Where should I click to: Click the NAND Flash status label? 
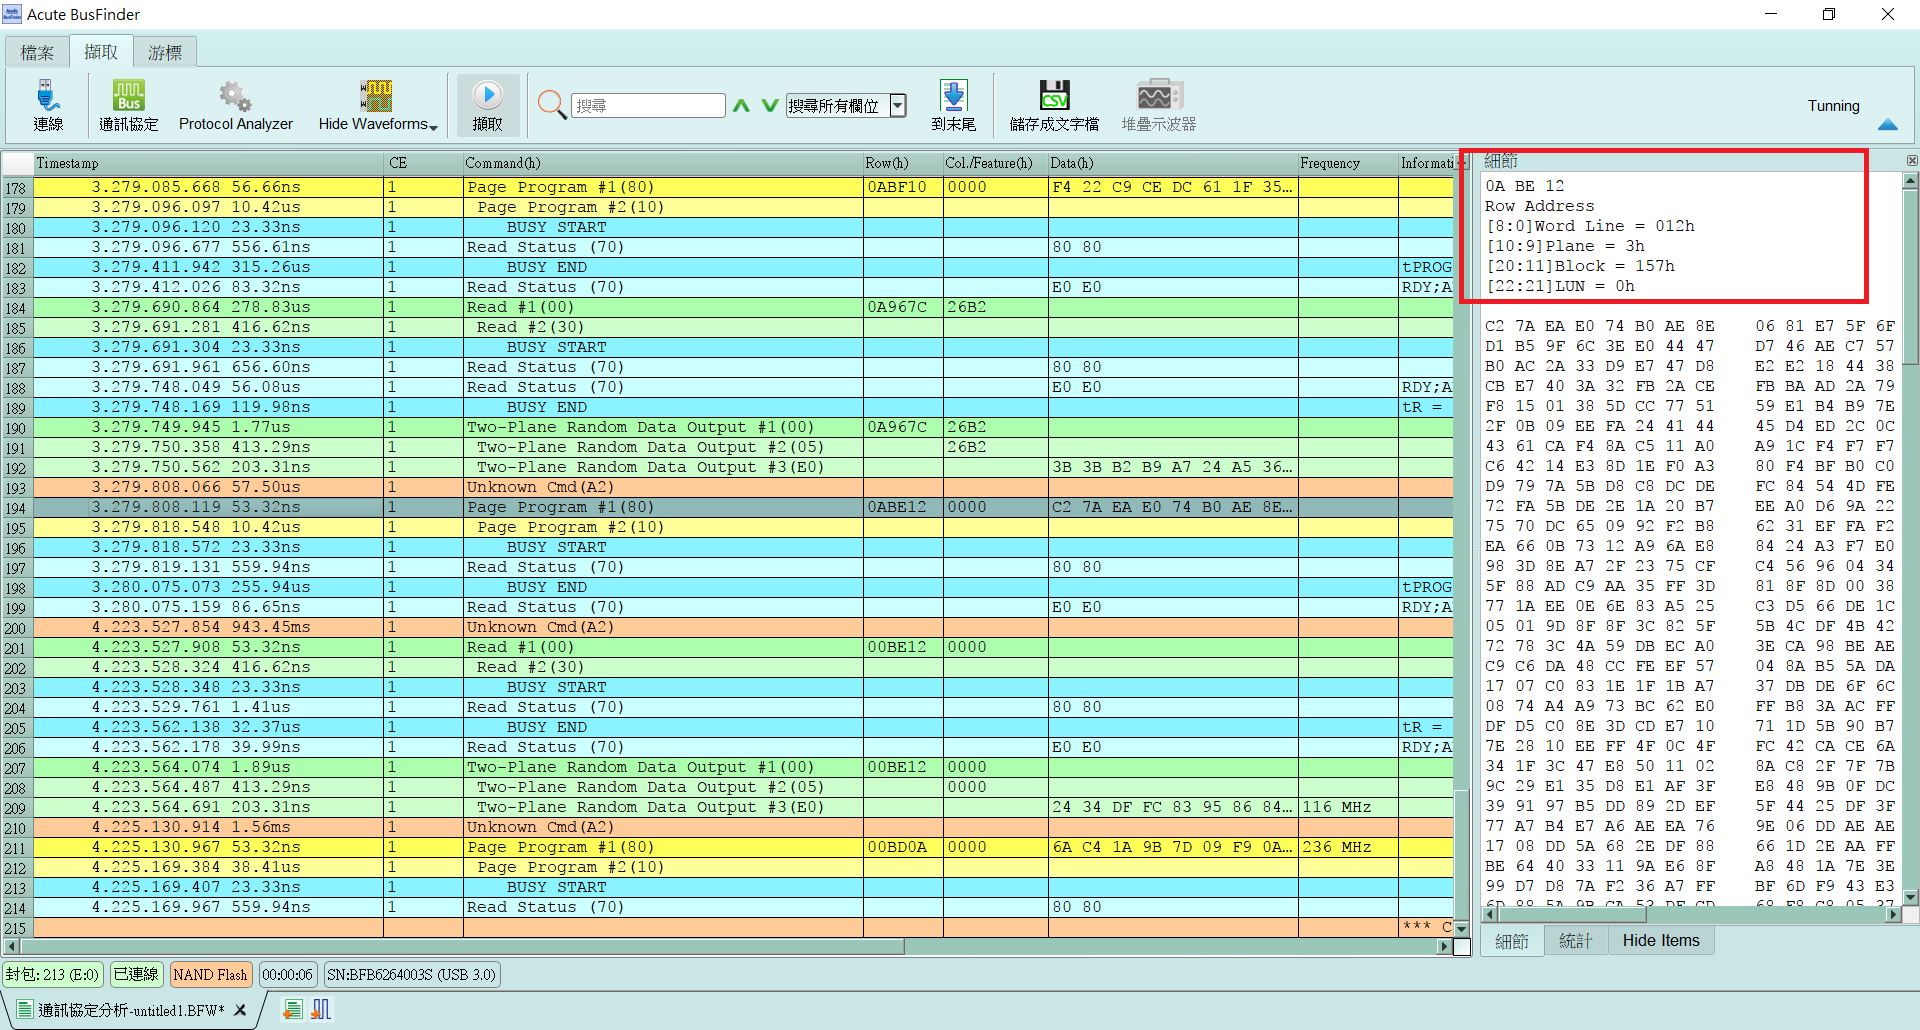pos(210,975)
